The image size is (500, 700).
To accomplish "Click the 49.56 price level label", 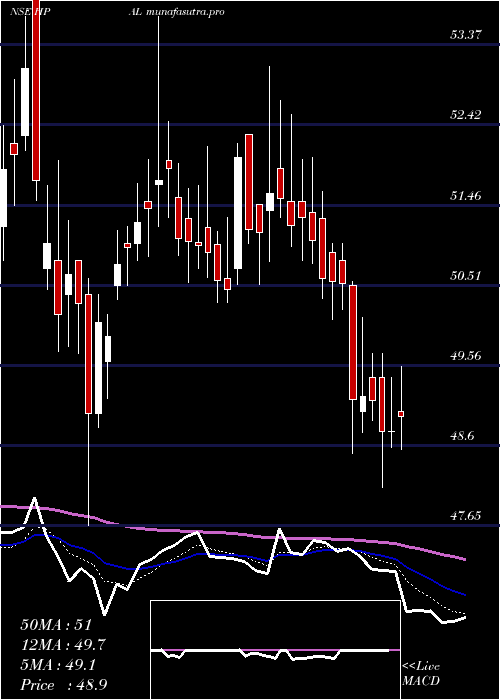I will pyautogui.click(x=466, y=356).
